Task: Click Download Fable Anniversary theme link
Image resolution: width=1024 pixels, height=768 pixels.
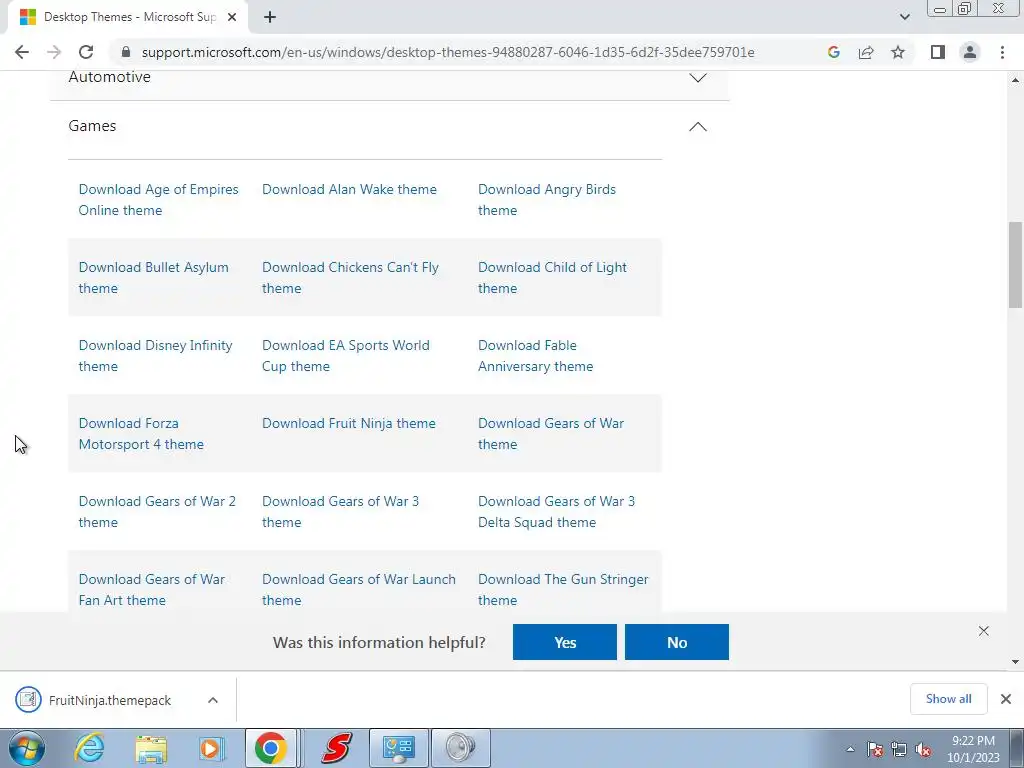Action: (536, 355)
